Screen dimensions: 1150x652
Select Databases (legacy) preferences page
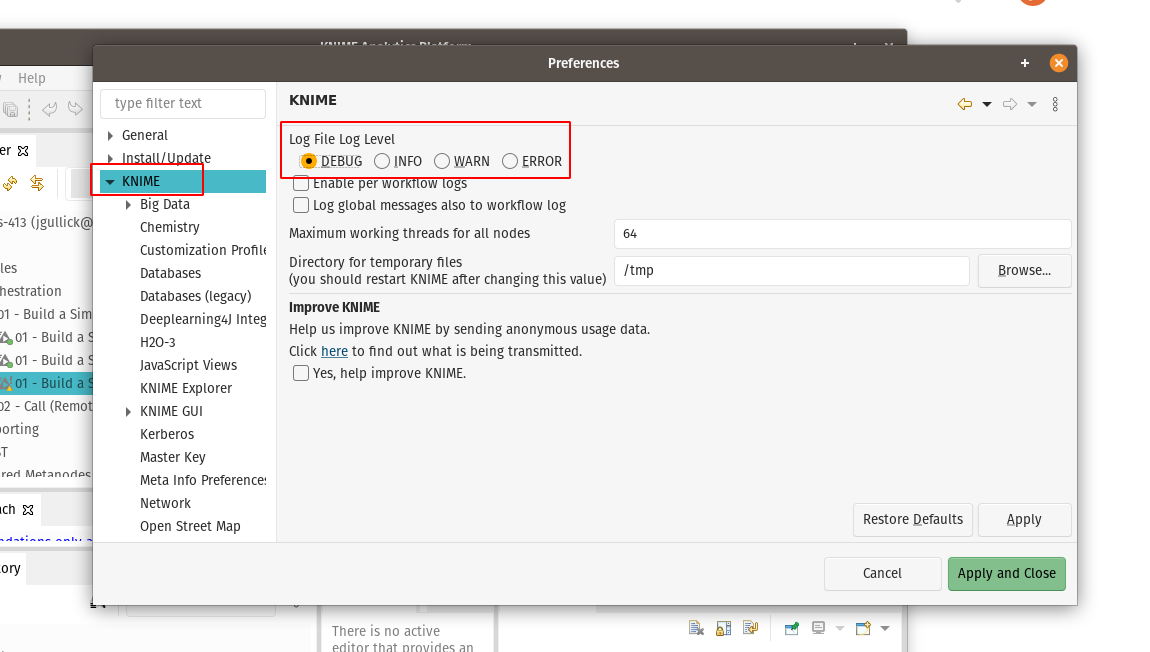click(196, 296)
